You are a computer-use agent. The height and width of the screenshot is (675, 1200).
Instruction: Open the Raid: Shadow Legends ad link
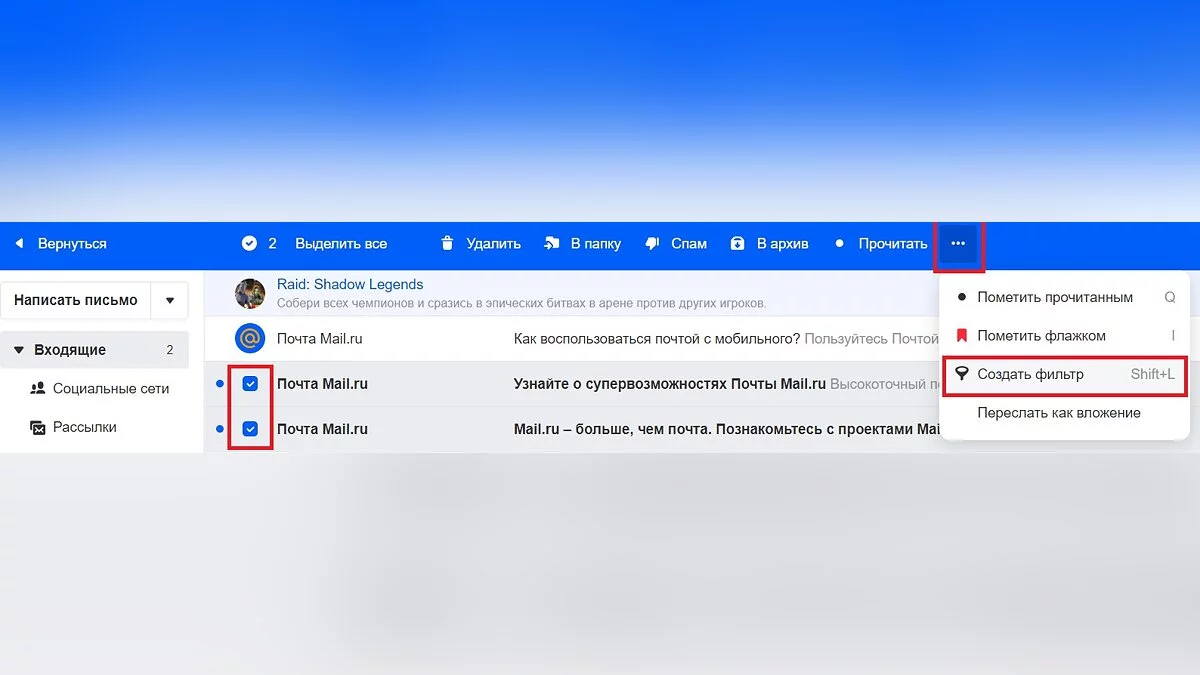350,284
